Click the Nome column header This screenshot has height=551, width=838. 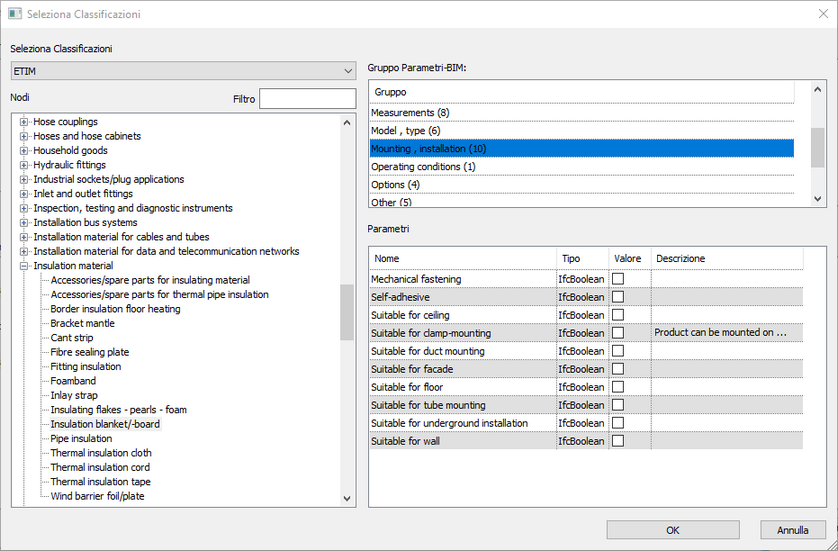click(x=463, y=259)
